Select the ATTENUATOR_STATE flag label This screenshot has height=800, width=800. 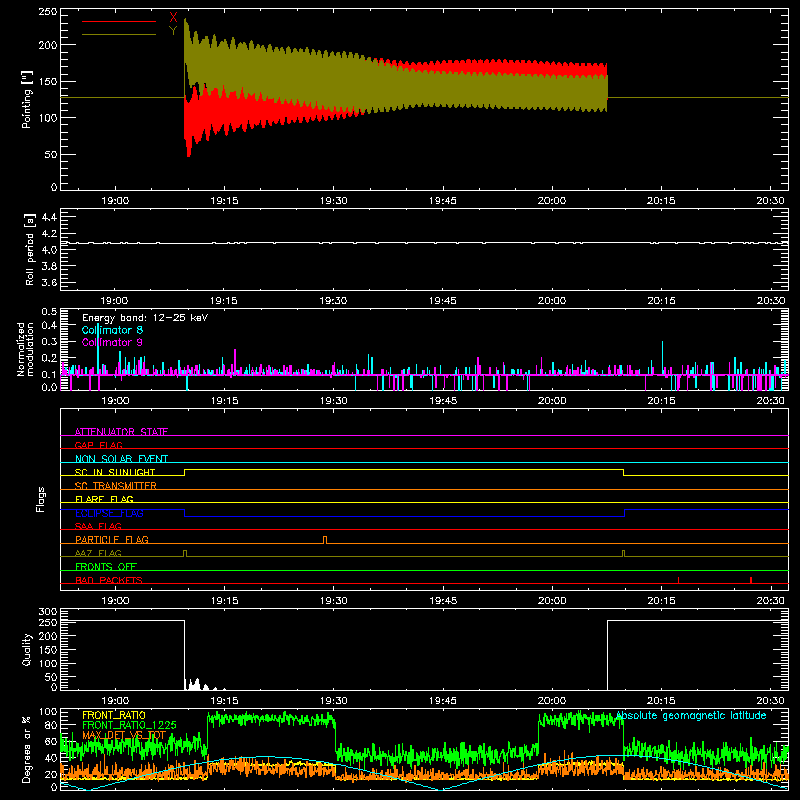(121, 432)
